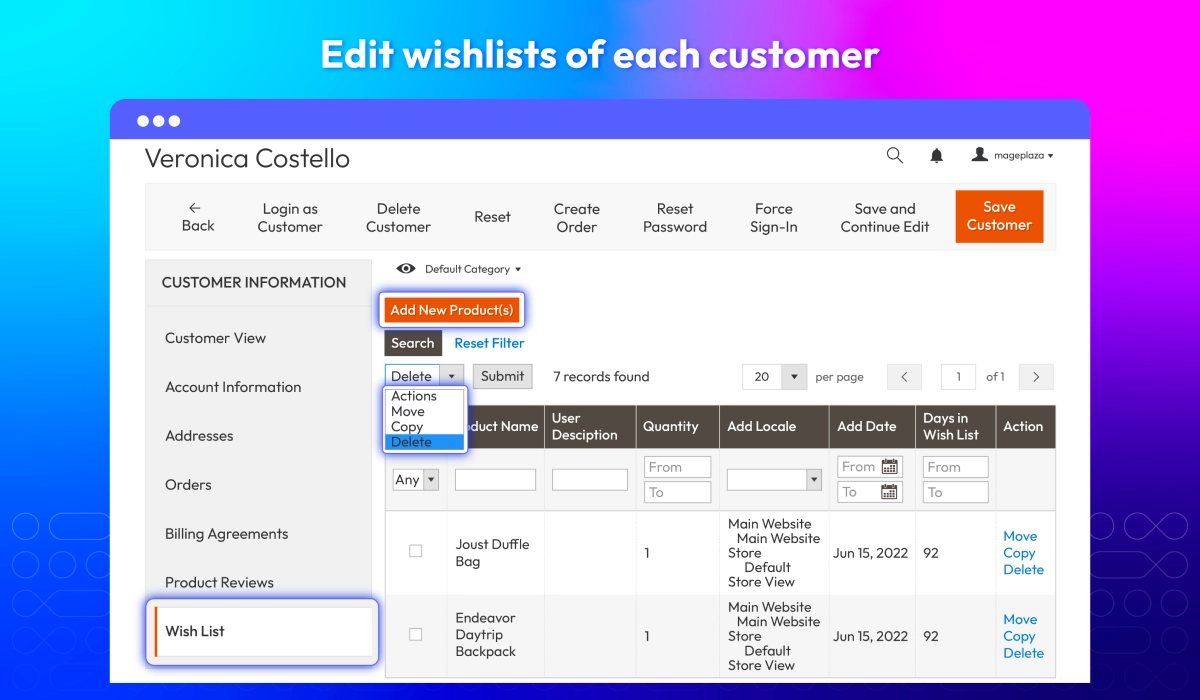
Task: Click the Product Name filter input field
Action: [x=495, y=480]
